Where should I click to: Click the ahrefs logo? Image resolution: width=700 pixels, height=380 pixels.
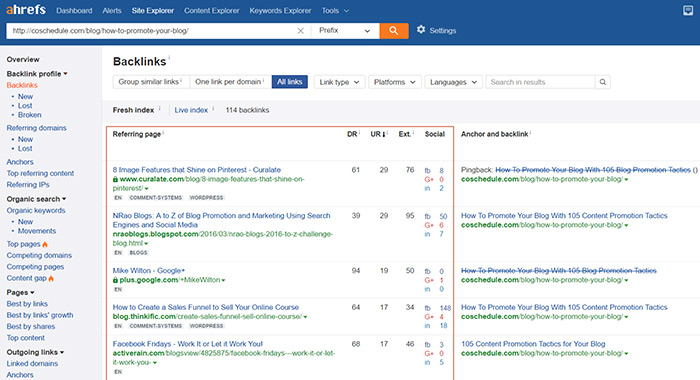[x=26, y=9]
